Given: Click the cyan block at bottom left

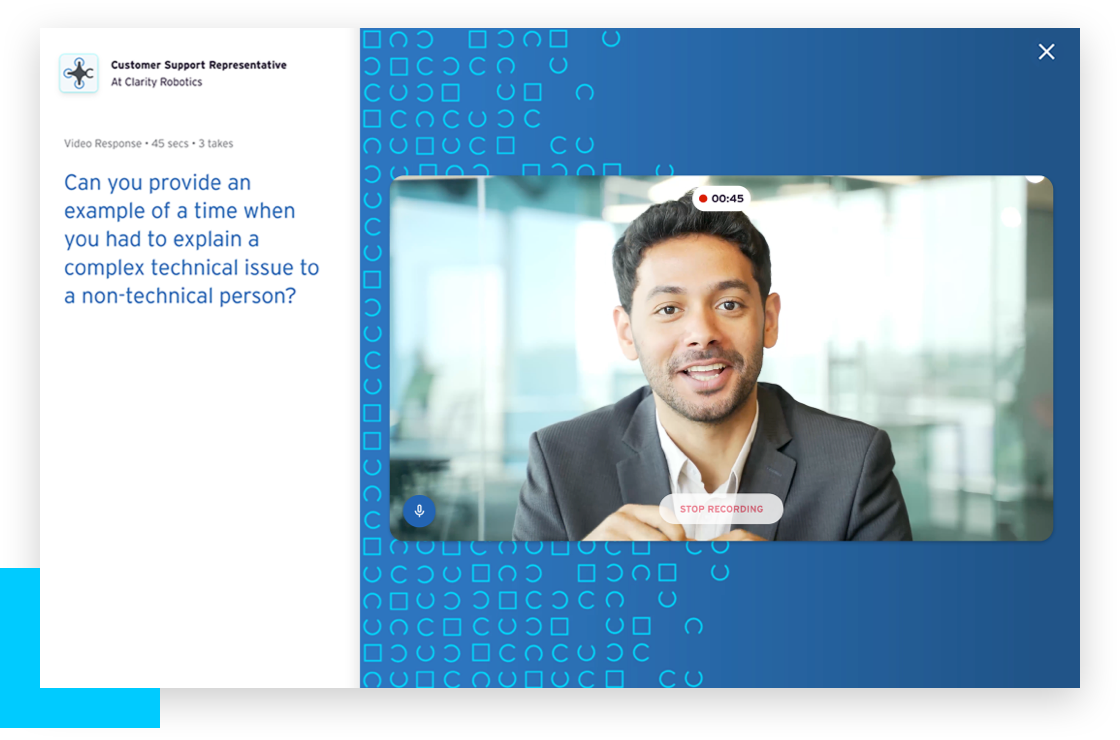Looking at the screenshot, I should pos(20,640).
